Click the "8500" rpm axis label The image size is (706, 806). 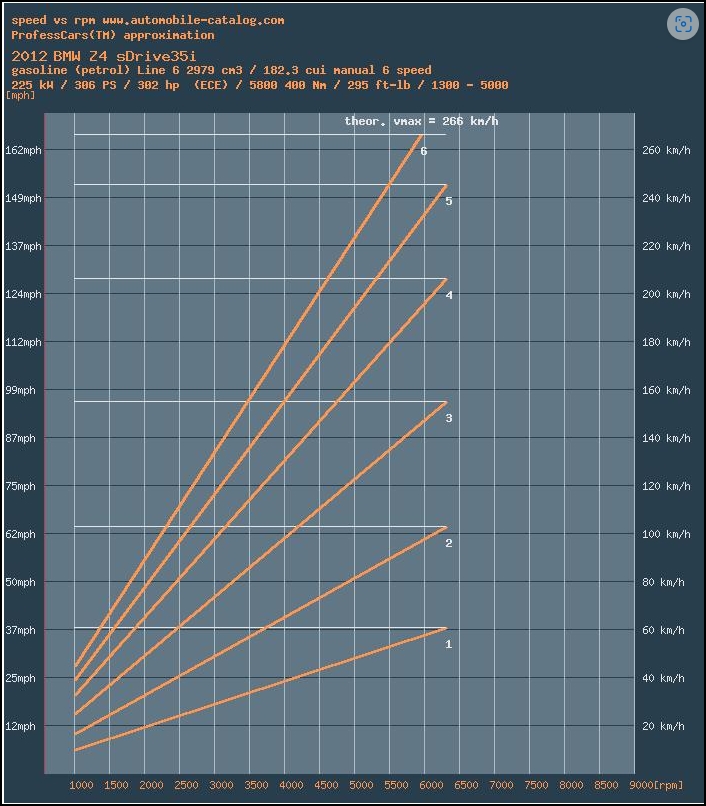[606, 785]
